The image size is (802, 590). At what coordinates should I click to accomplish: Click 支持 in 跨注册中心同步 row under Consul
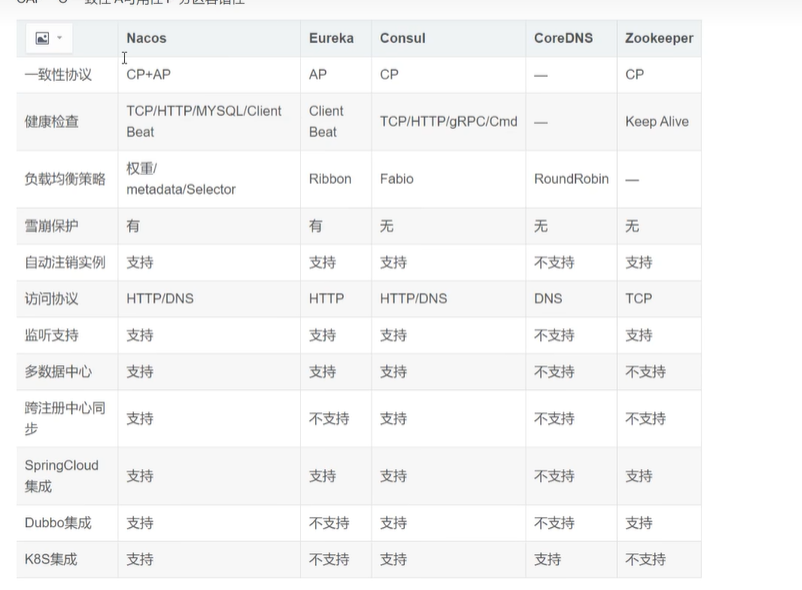tap(393, 419)
